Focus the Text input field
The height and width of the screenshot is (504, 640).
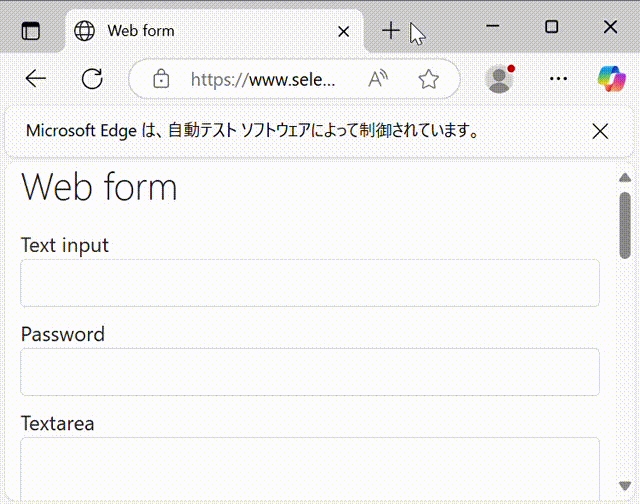(310, 282)
